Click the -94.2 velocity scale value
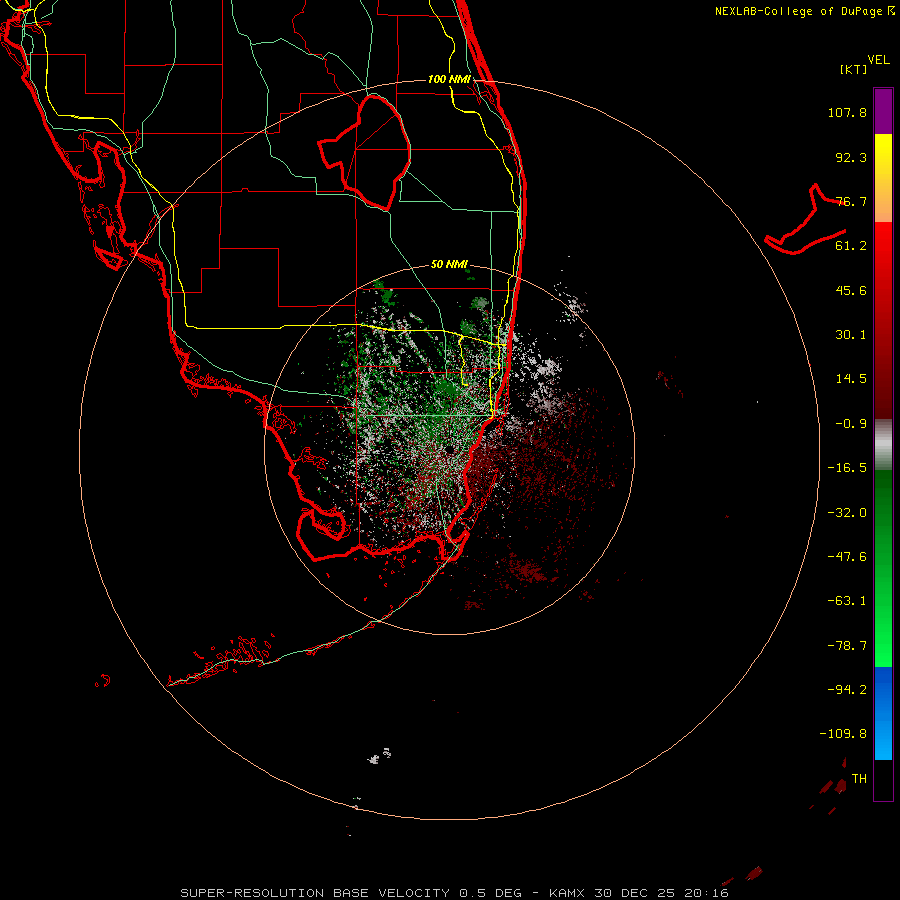Viewport: 900px width, 900px height. [x=847, y=689]
